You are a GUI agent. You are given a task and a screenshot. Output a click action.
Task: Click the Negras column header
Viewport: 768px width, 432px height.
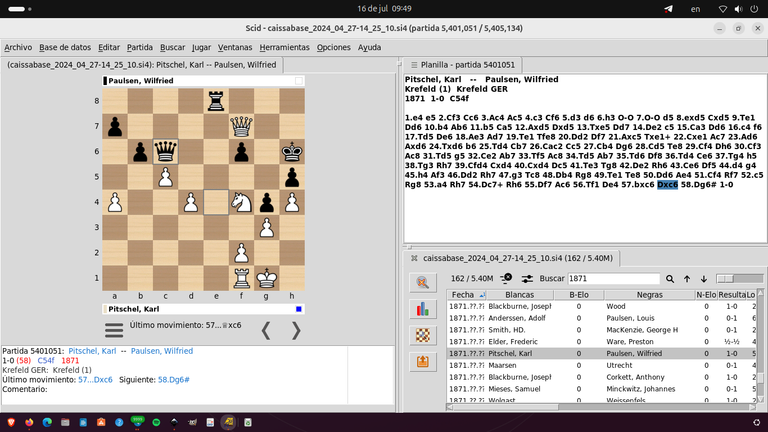(649, 295)
